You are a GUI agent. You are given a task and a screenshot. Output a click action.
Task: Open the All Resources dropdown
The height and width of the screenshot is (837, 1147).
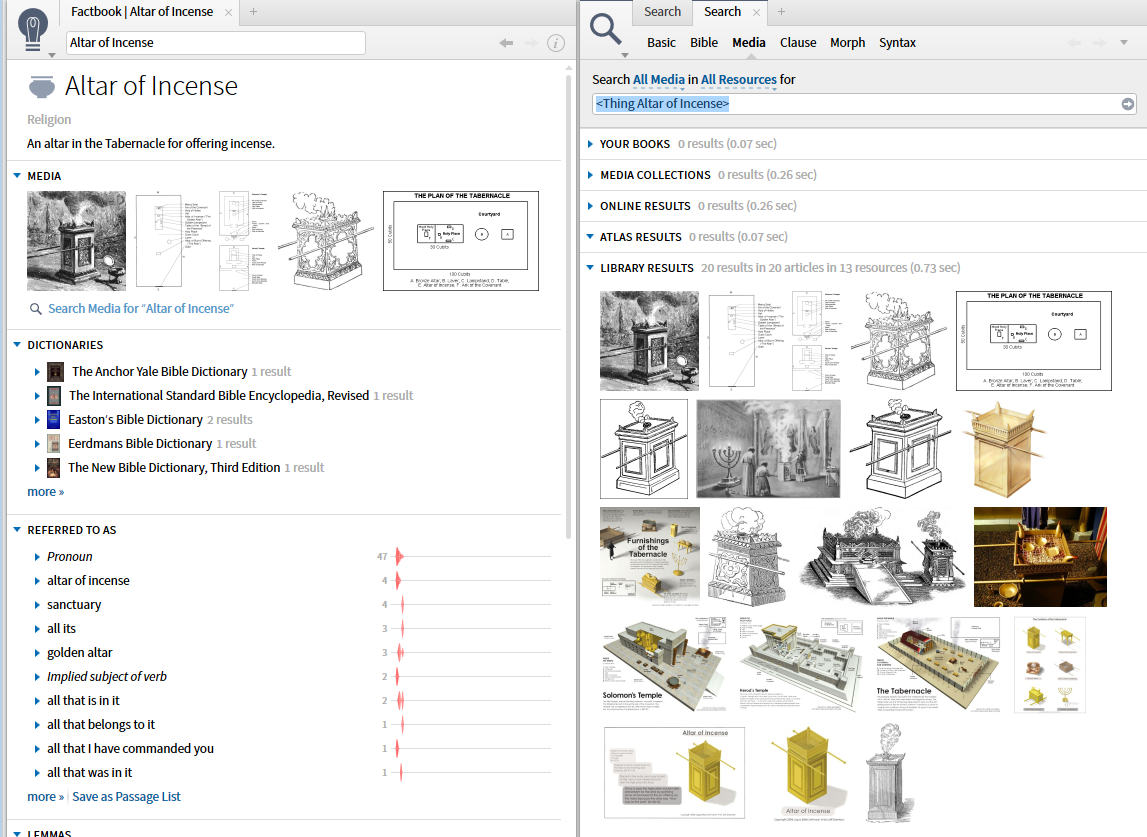point(738,80)
